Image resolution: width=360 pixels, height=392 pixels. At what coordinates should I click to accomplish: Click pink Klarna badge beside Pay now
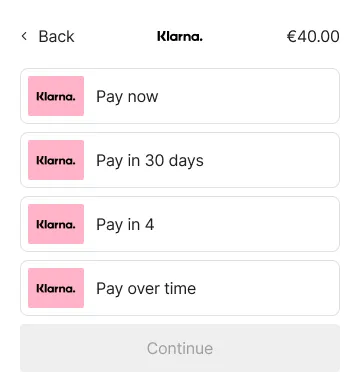(56, 96)
